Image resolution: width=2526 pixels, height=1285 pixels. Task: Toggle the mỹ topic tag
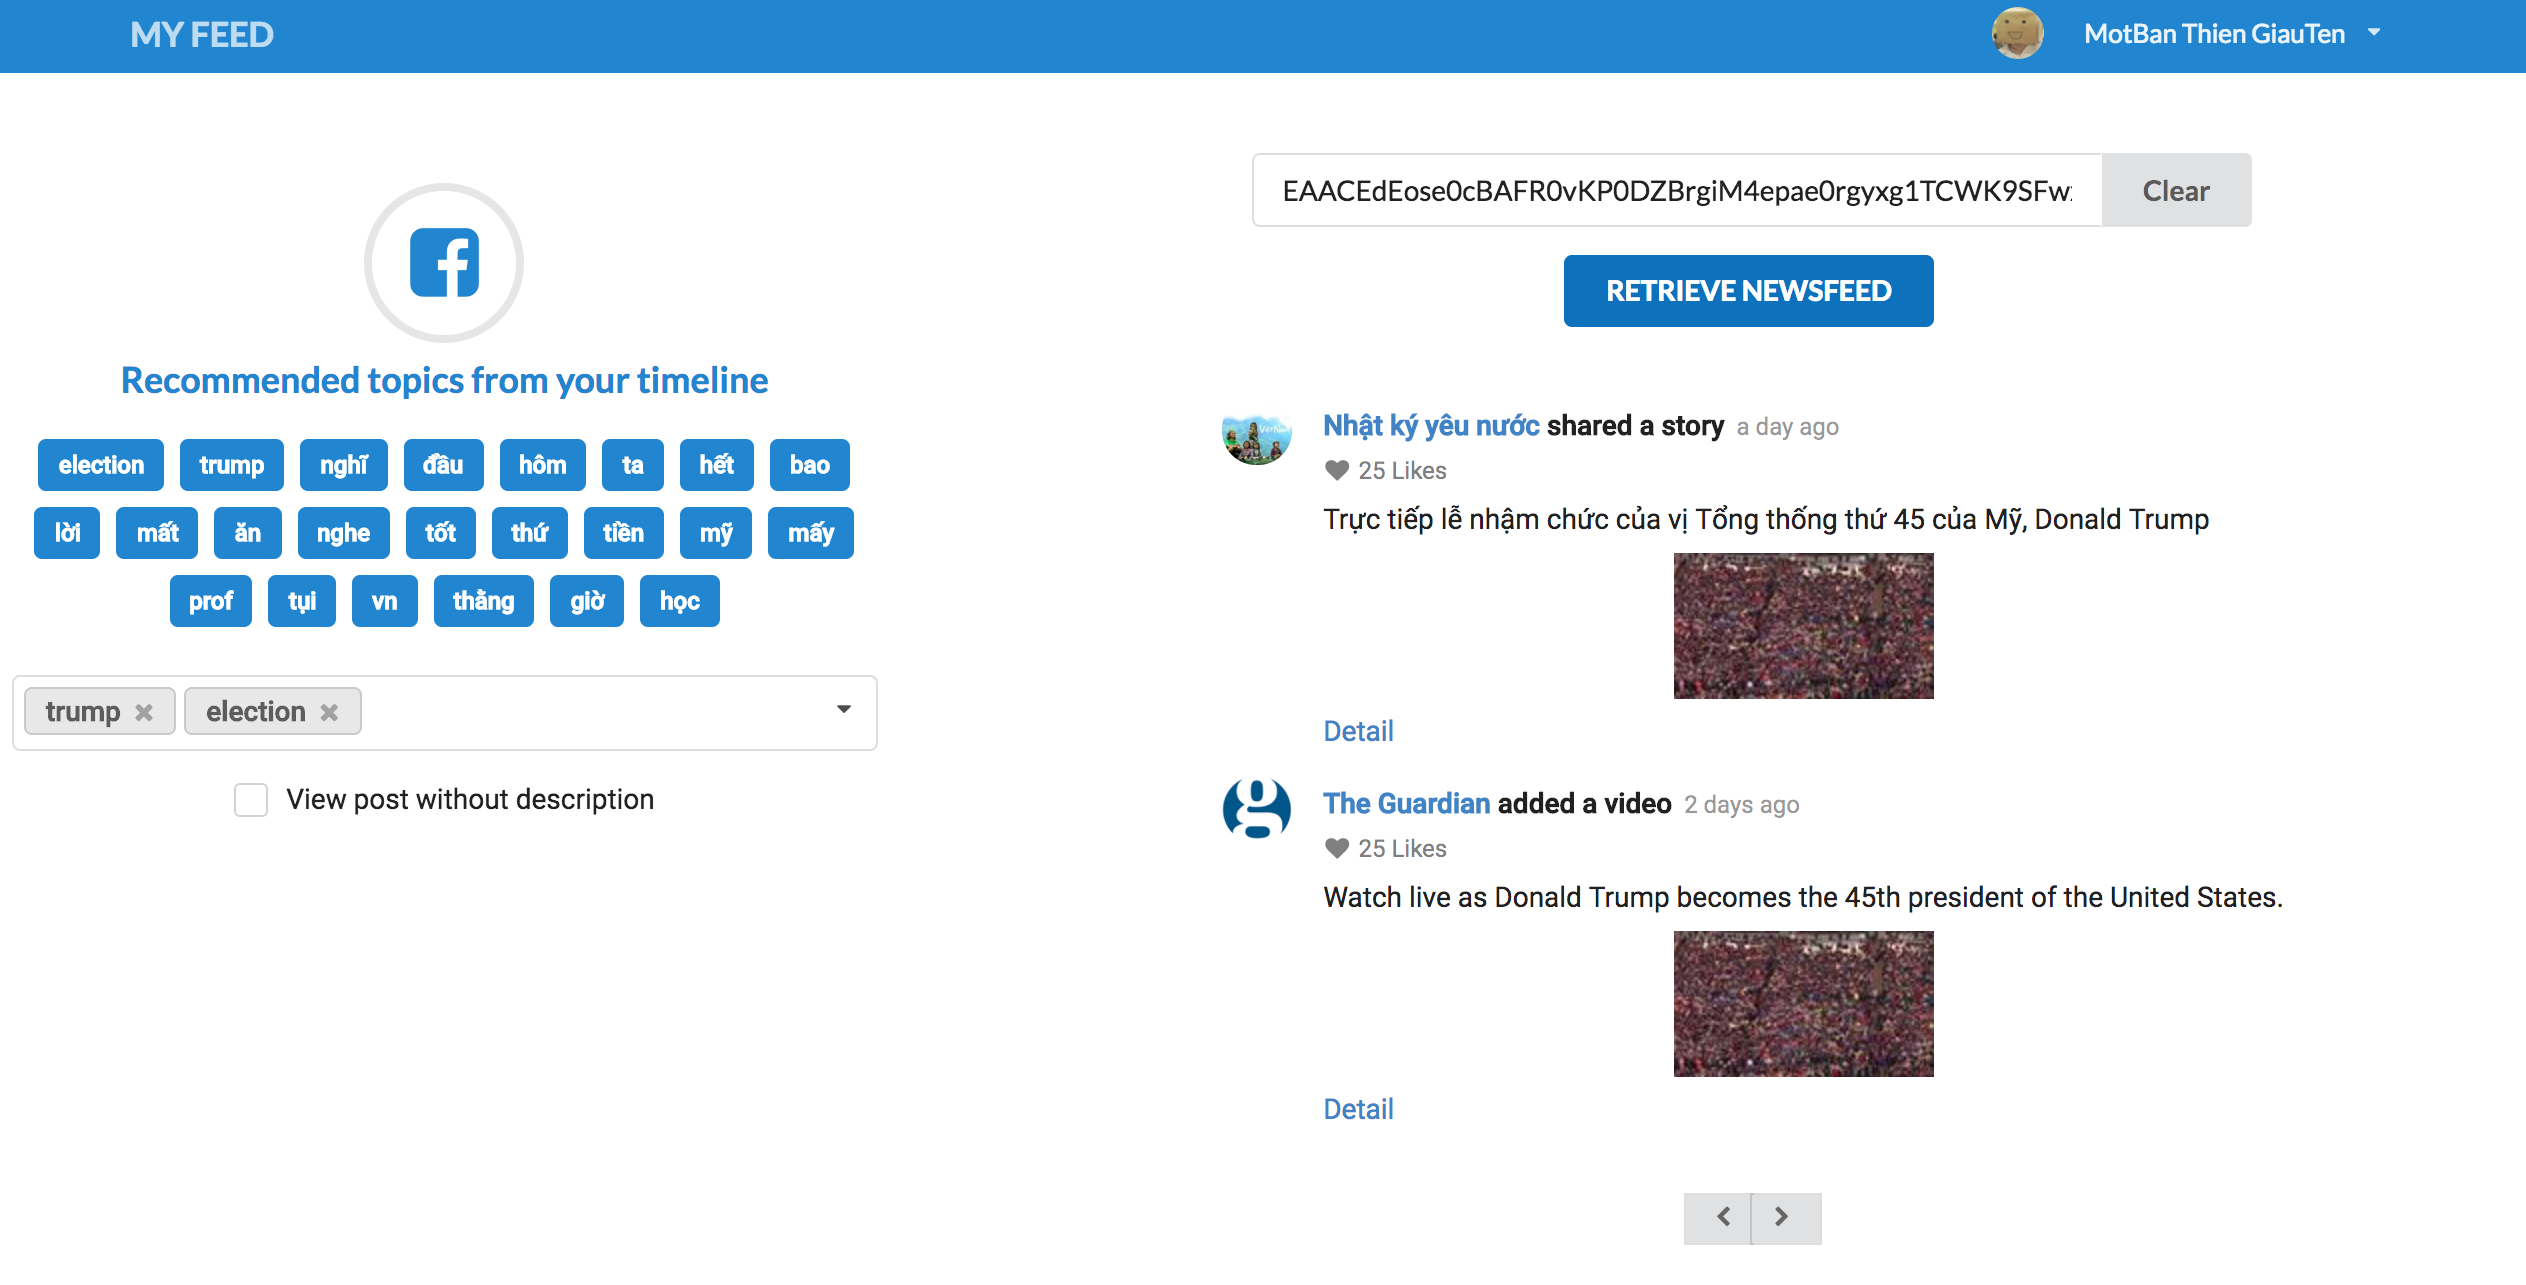[x=715, y=533]
